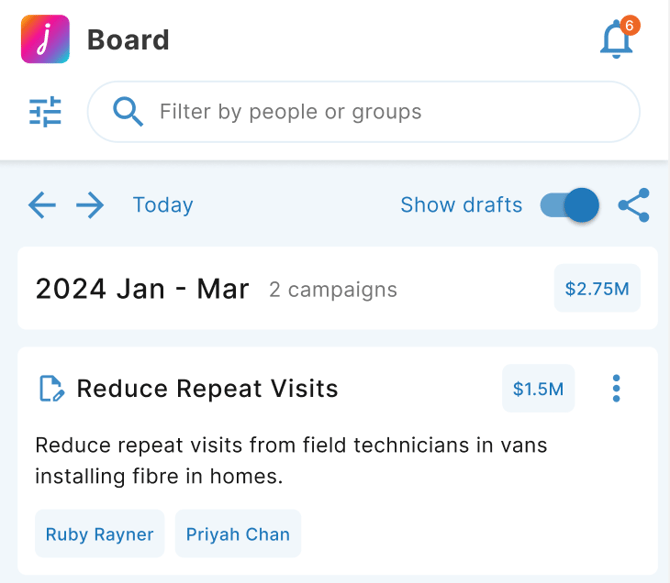Expand the 2024 Jan - Mar section header
Viewport: 670px width, 583px height.
point(142,289)
